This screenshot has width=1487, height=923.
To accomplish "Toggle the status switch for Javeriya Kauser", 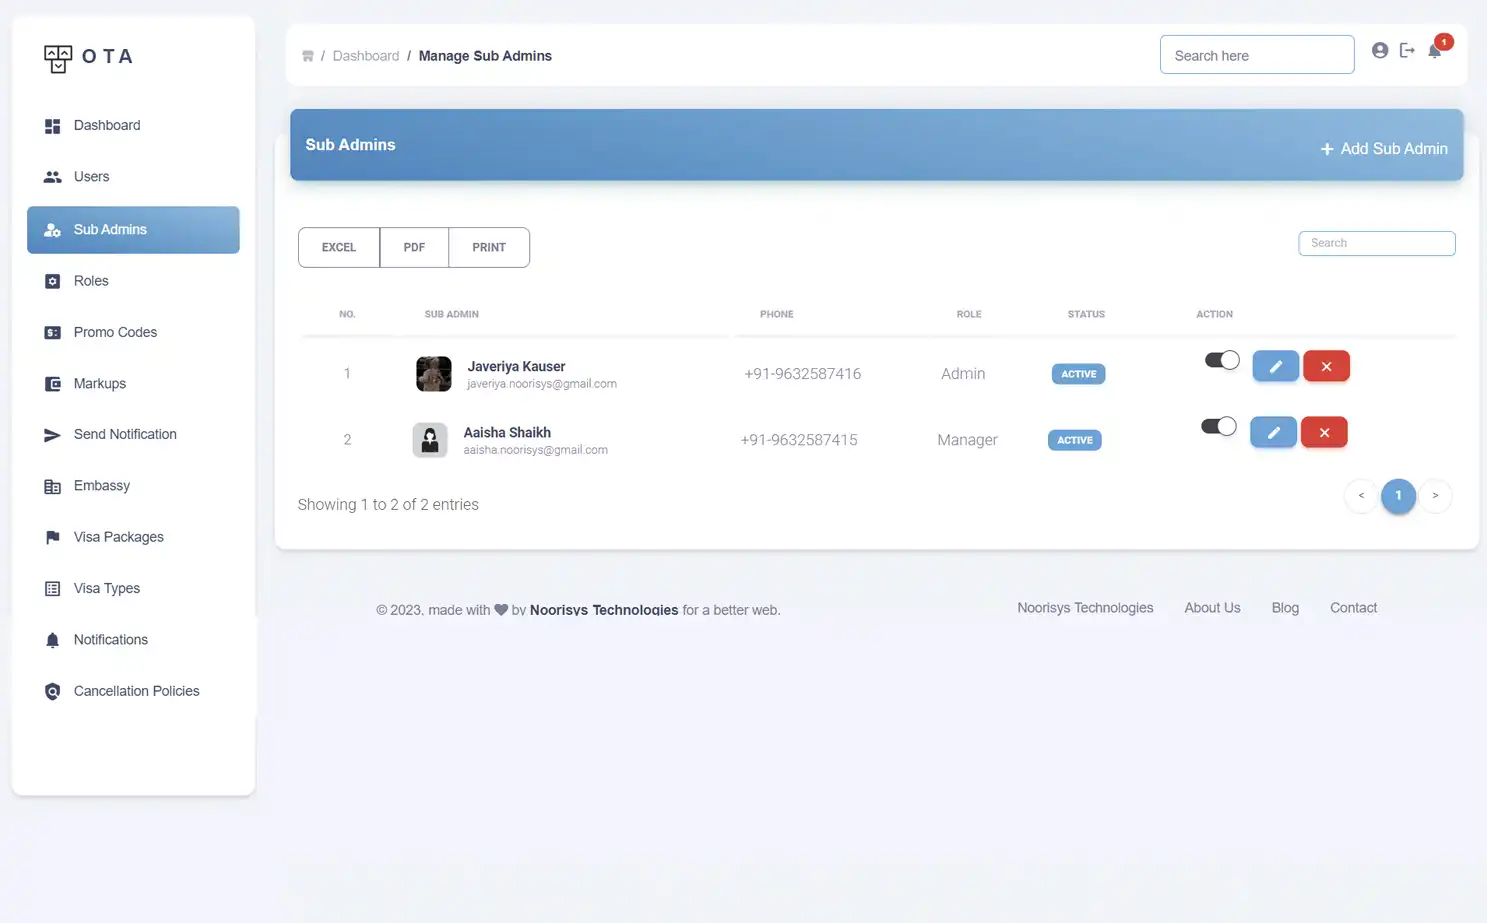I will (1221, 360).
